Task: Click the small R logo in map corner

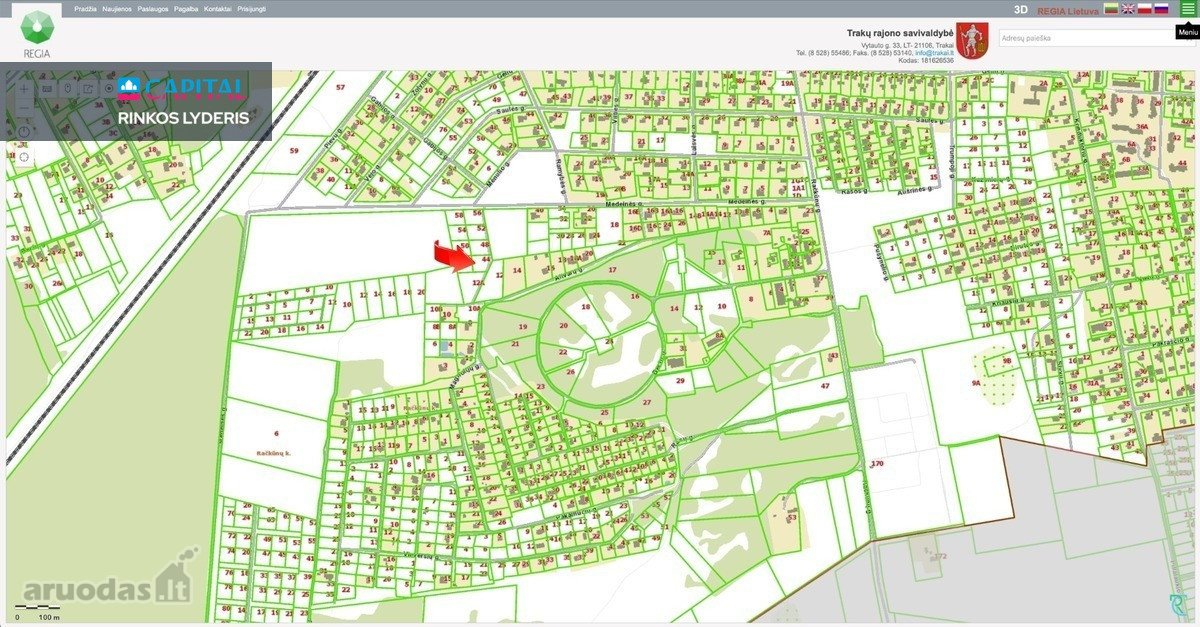Action: pos(1177,603)
